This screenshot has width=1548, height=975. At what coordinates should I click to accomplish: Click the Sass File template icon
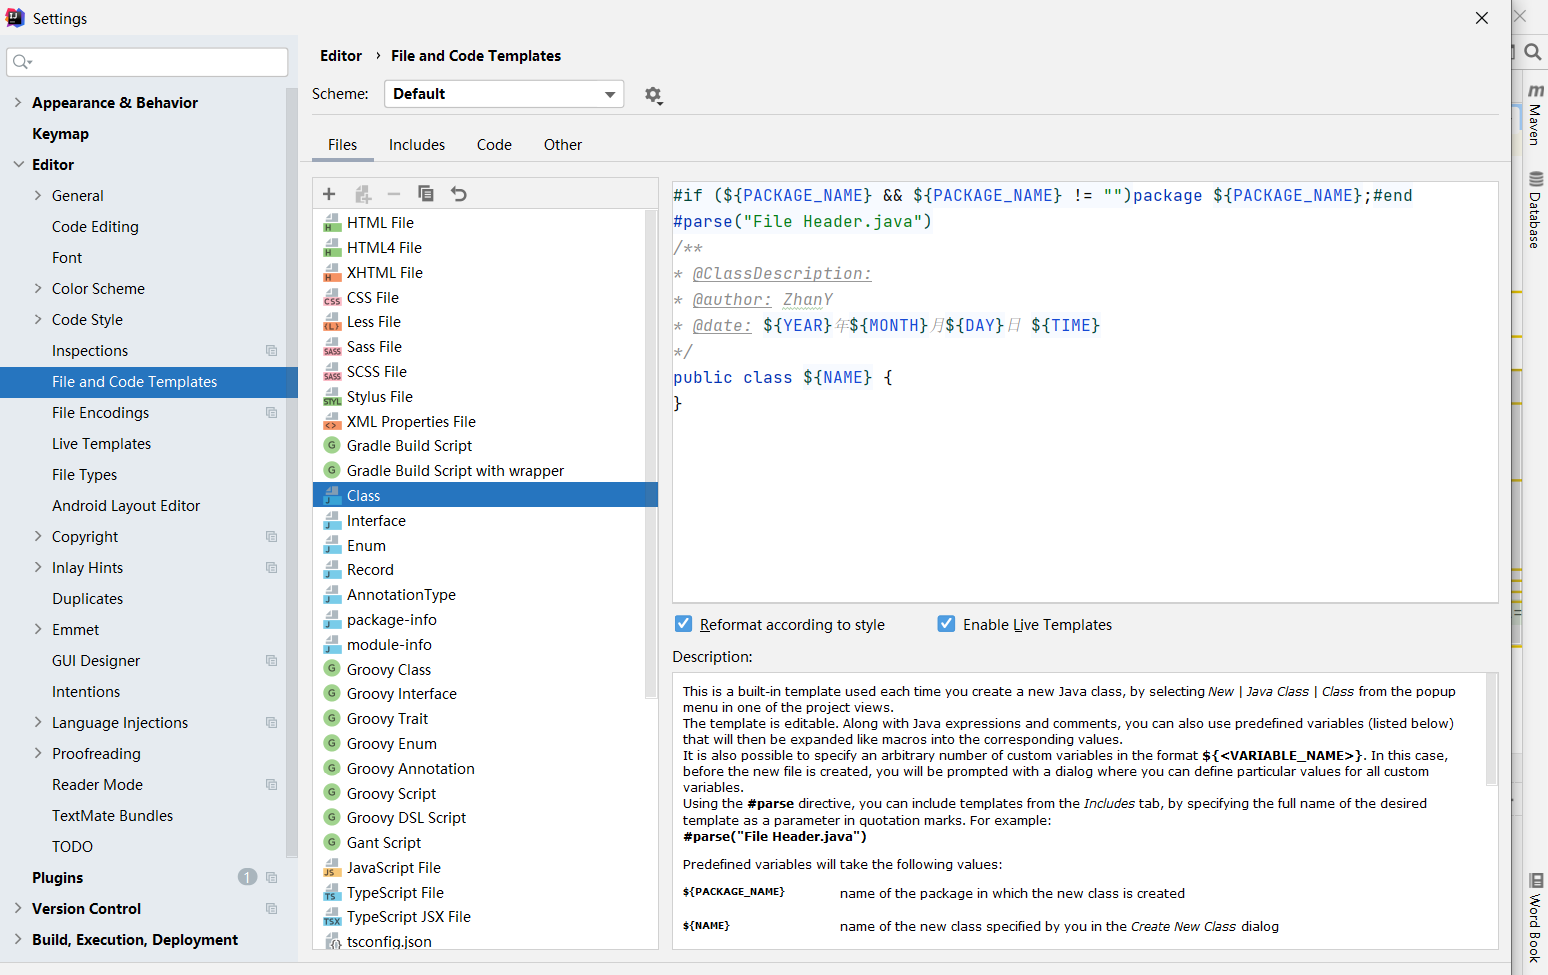[x=332, y=347]
